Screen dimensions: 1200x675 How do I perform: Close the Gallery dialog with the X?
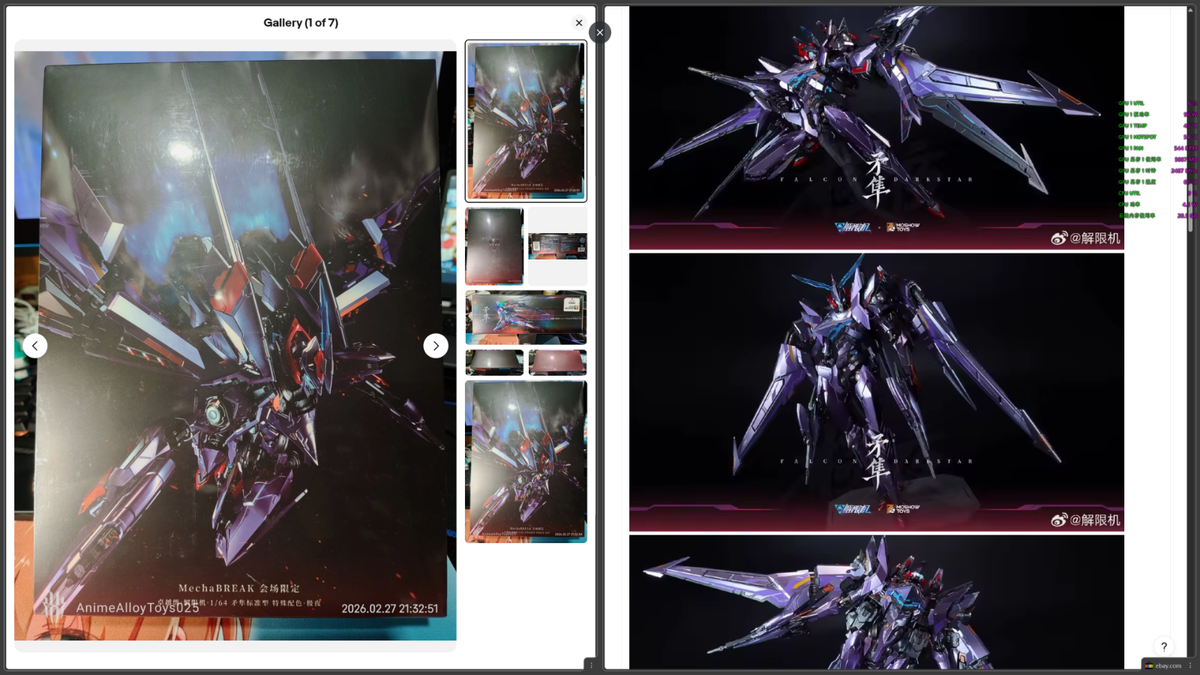point(578,23)
